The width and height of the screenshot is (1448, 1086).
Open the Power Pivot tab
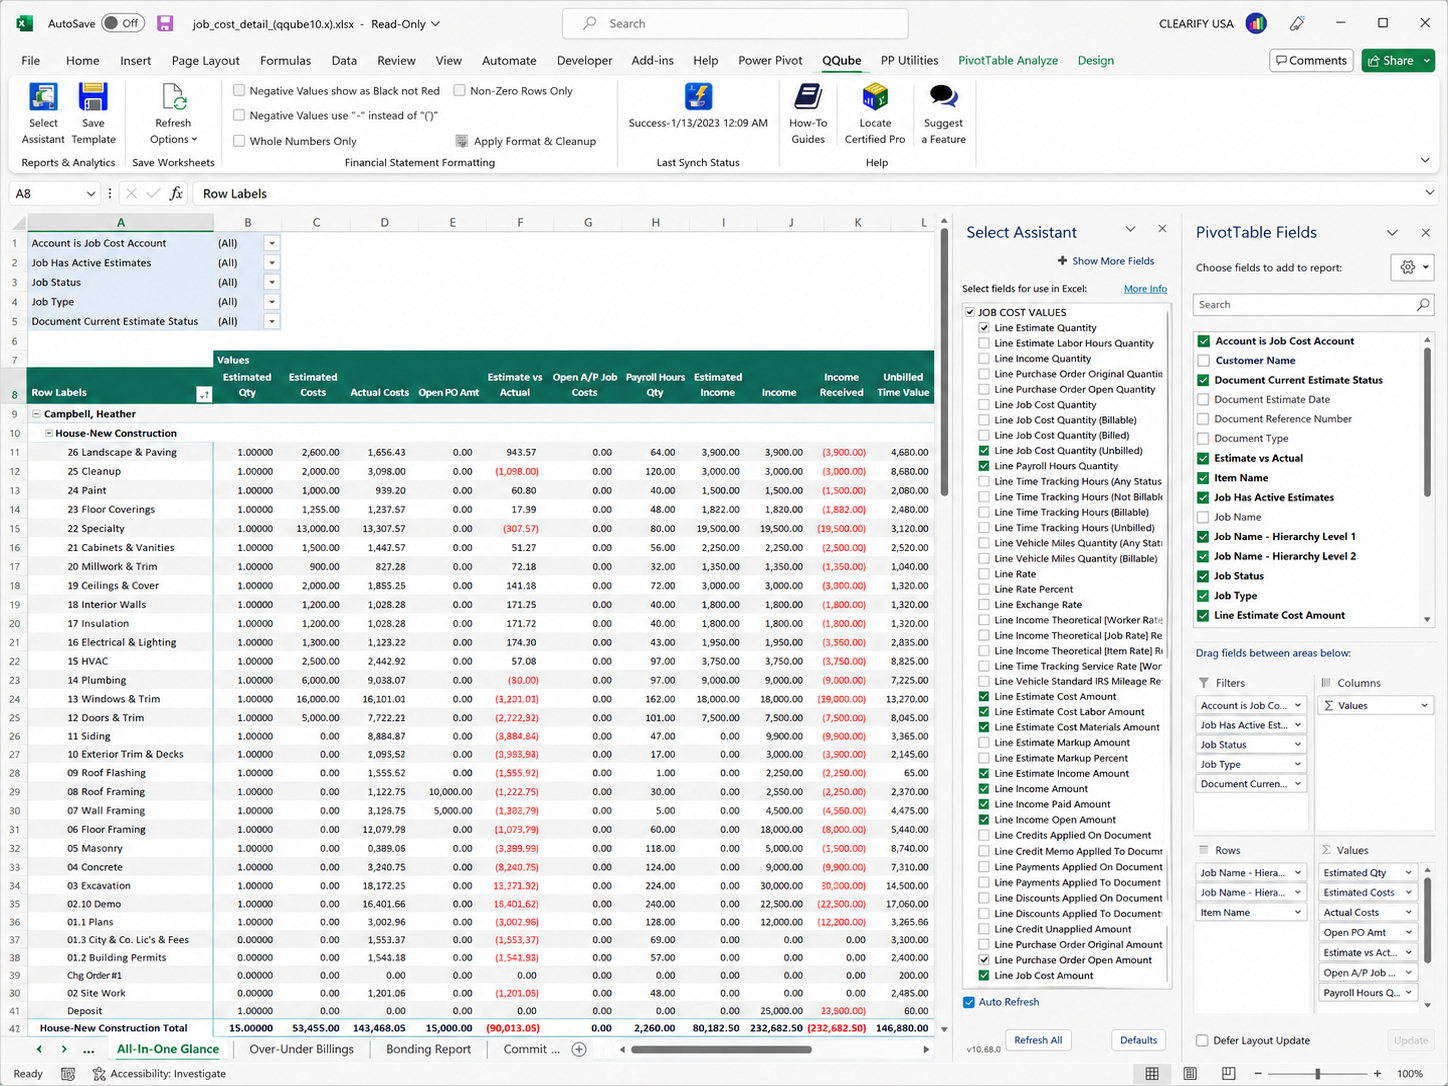click(770, 60)
